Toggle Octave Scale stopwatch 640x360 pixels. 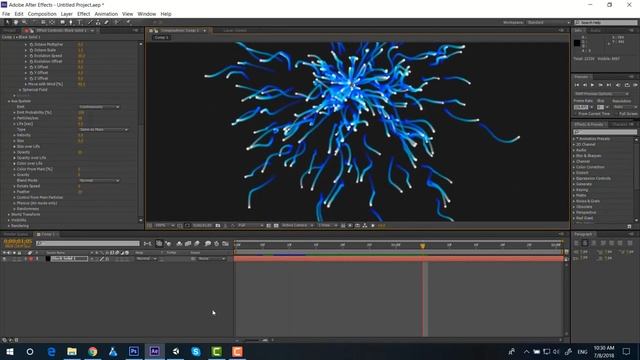(x=31, y=50)
